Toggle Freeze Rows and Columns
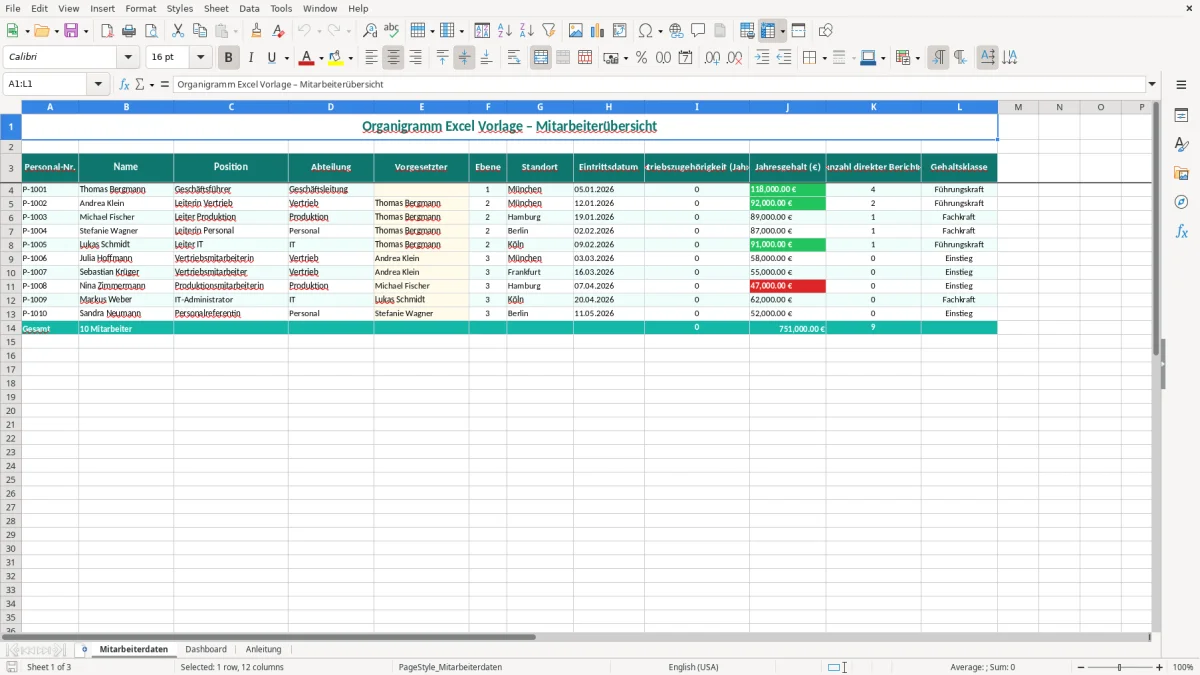The image size is (1200, 675). [x=769, y=31]
